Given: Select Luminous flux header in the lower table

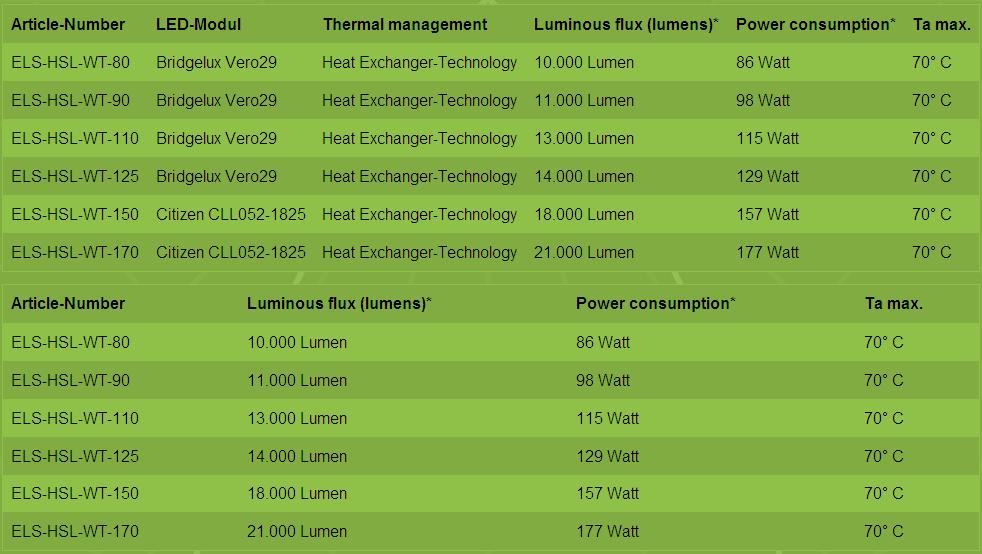Looking at the screenshot, I should pyautogui.click(x=339, y=303).
